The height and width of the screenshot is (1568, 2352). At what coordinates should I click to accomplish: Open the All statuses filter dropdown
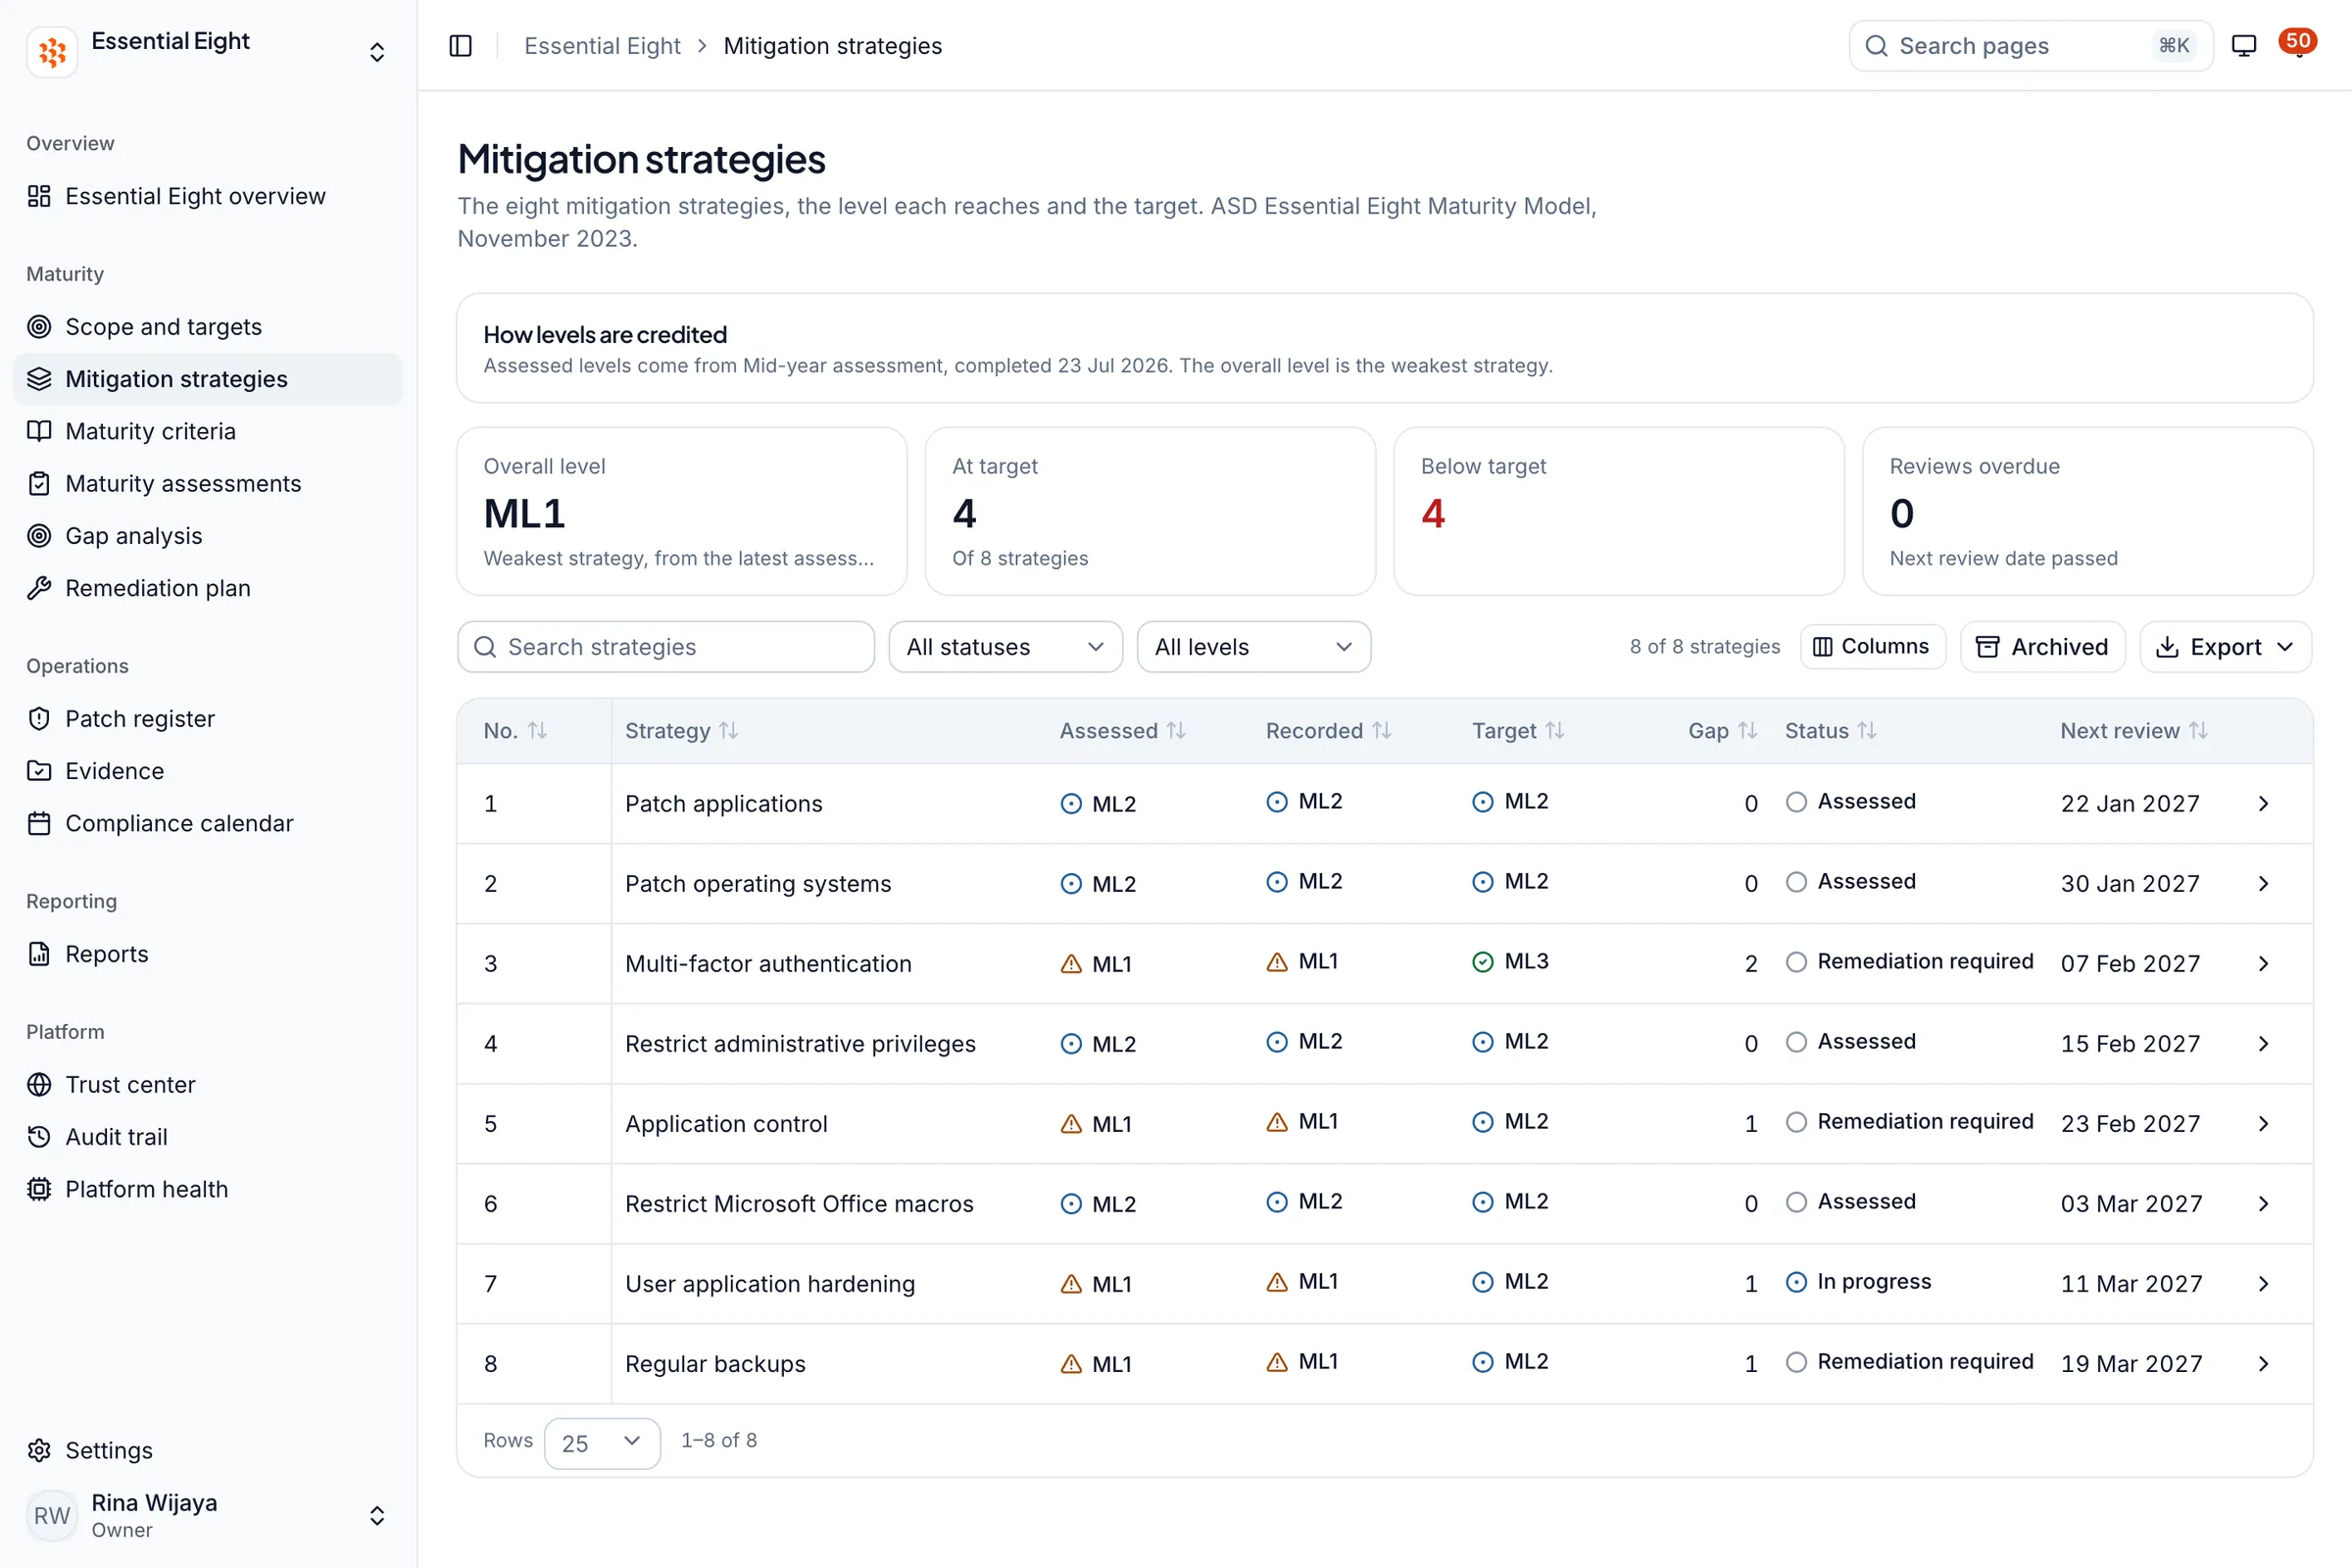point(1005,647)
